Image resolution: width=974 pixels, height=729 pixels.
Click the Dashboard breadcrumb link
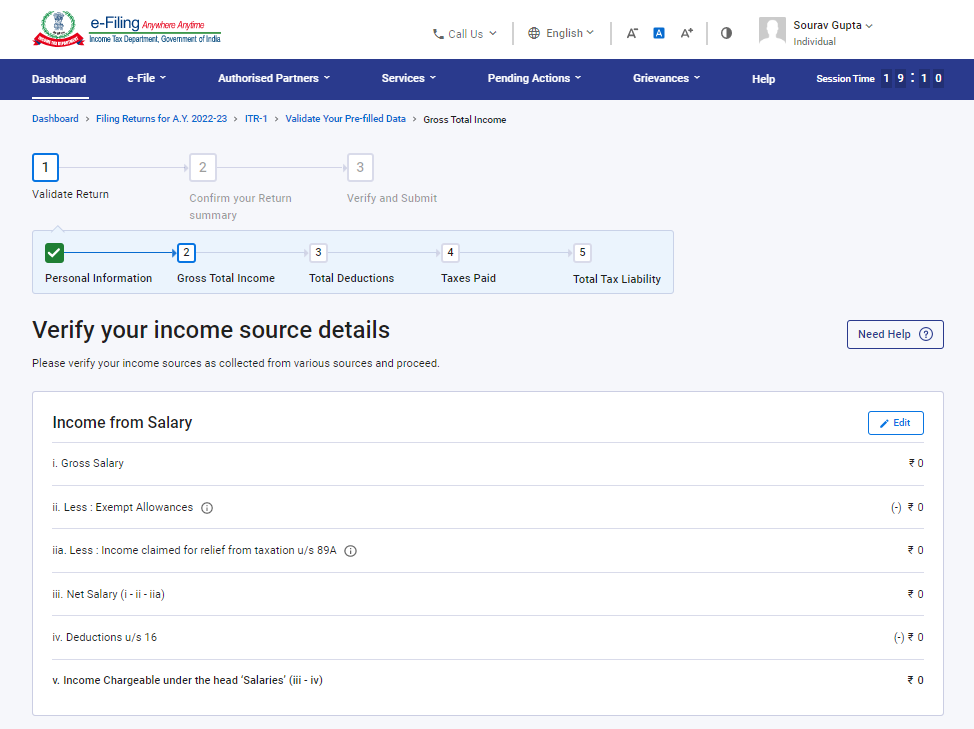(55, 119)
